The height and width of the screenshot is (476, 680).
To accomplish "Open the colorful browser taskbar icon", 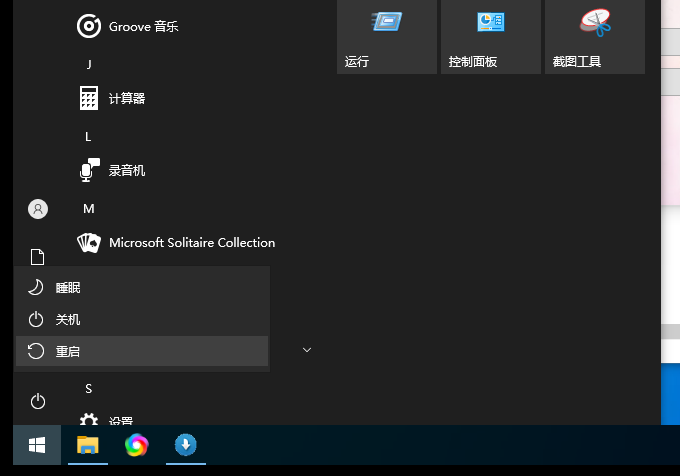I will tap(137, 445).
